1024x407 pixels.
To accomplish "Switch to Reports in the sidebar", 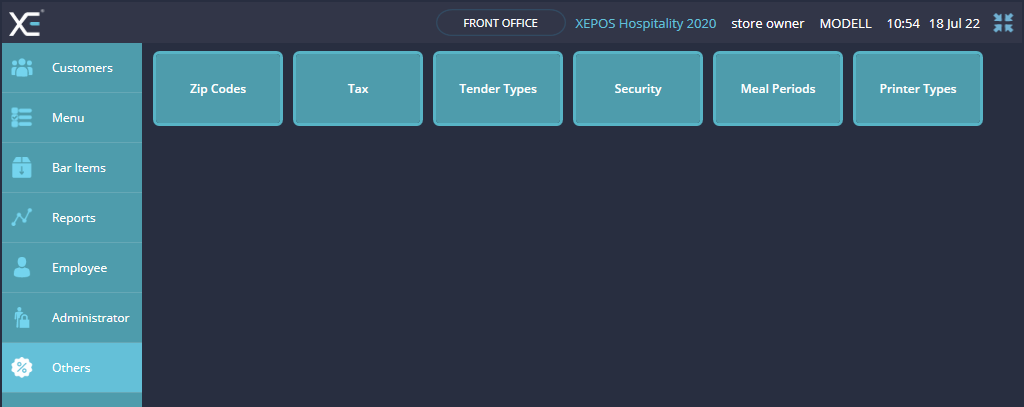I will (74, 218).
